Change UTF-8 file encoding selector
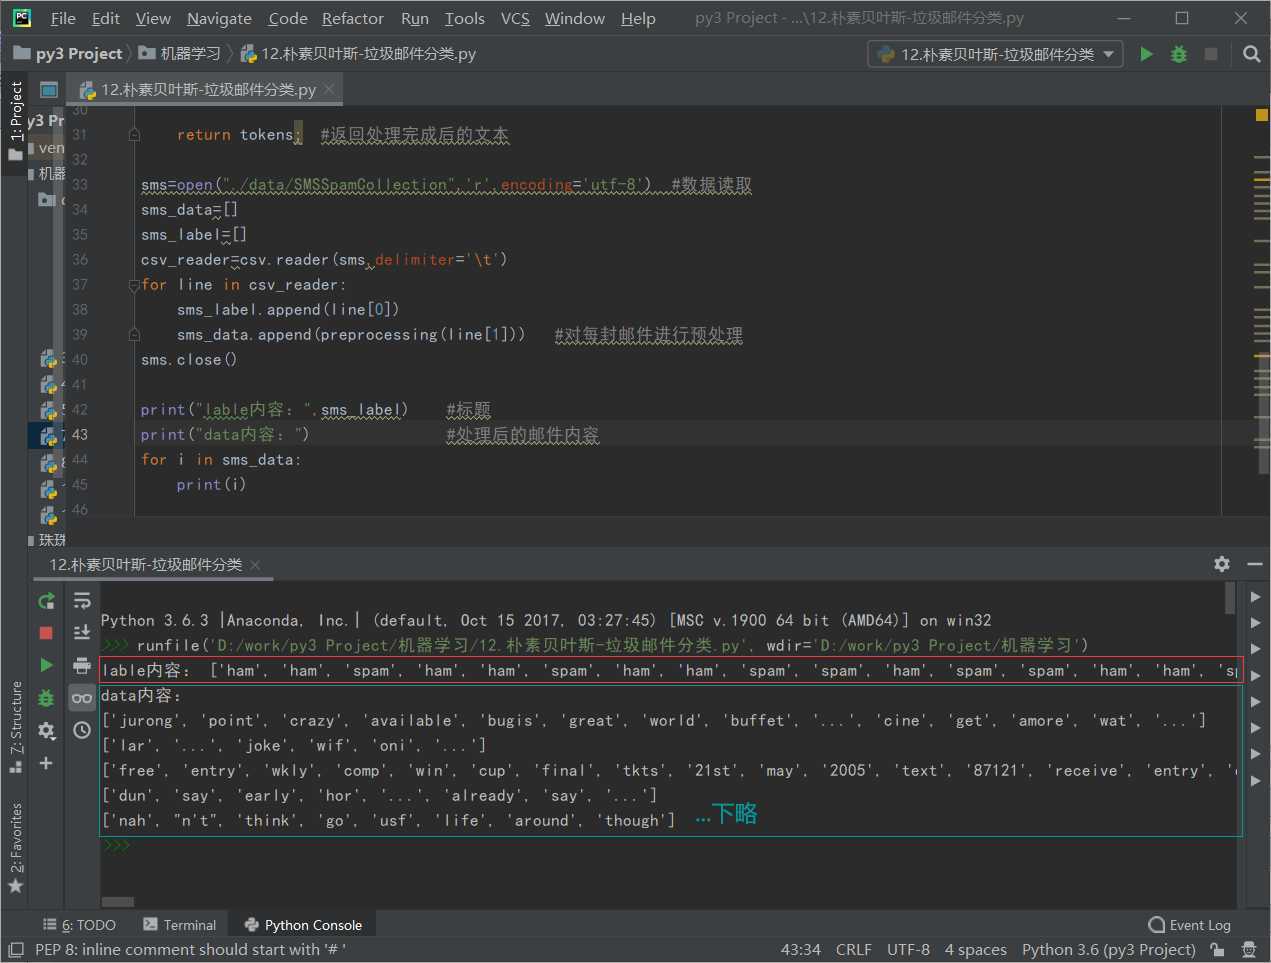 907,950
